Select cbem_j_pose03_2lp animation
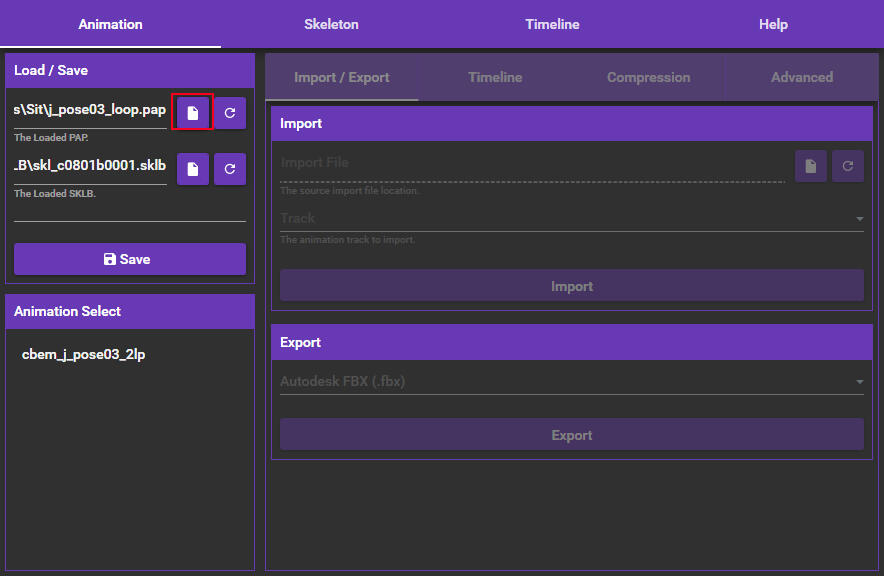The image size is (884, 576). [84, 354]
